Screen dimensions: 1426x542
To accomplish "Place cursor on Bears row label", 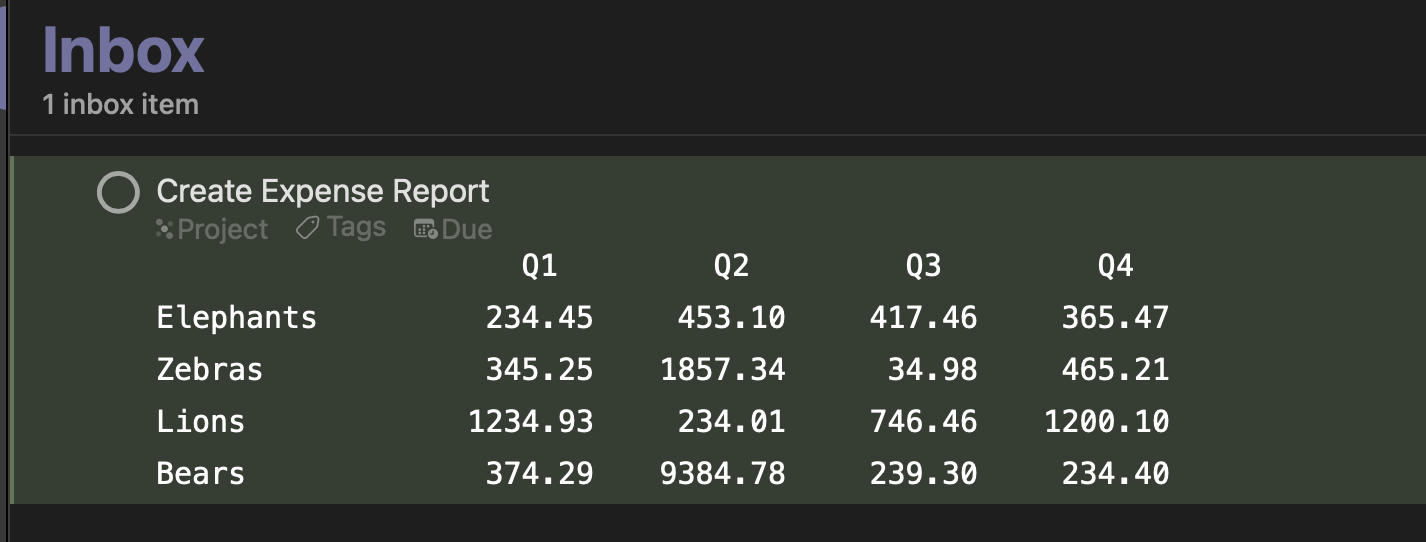I will click(201, 474).
